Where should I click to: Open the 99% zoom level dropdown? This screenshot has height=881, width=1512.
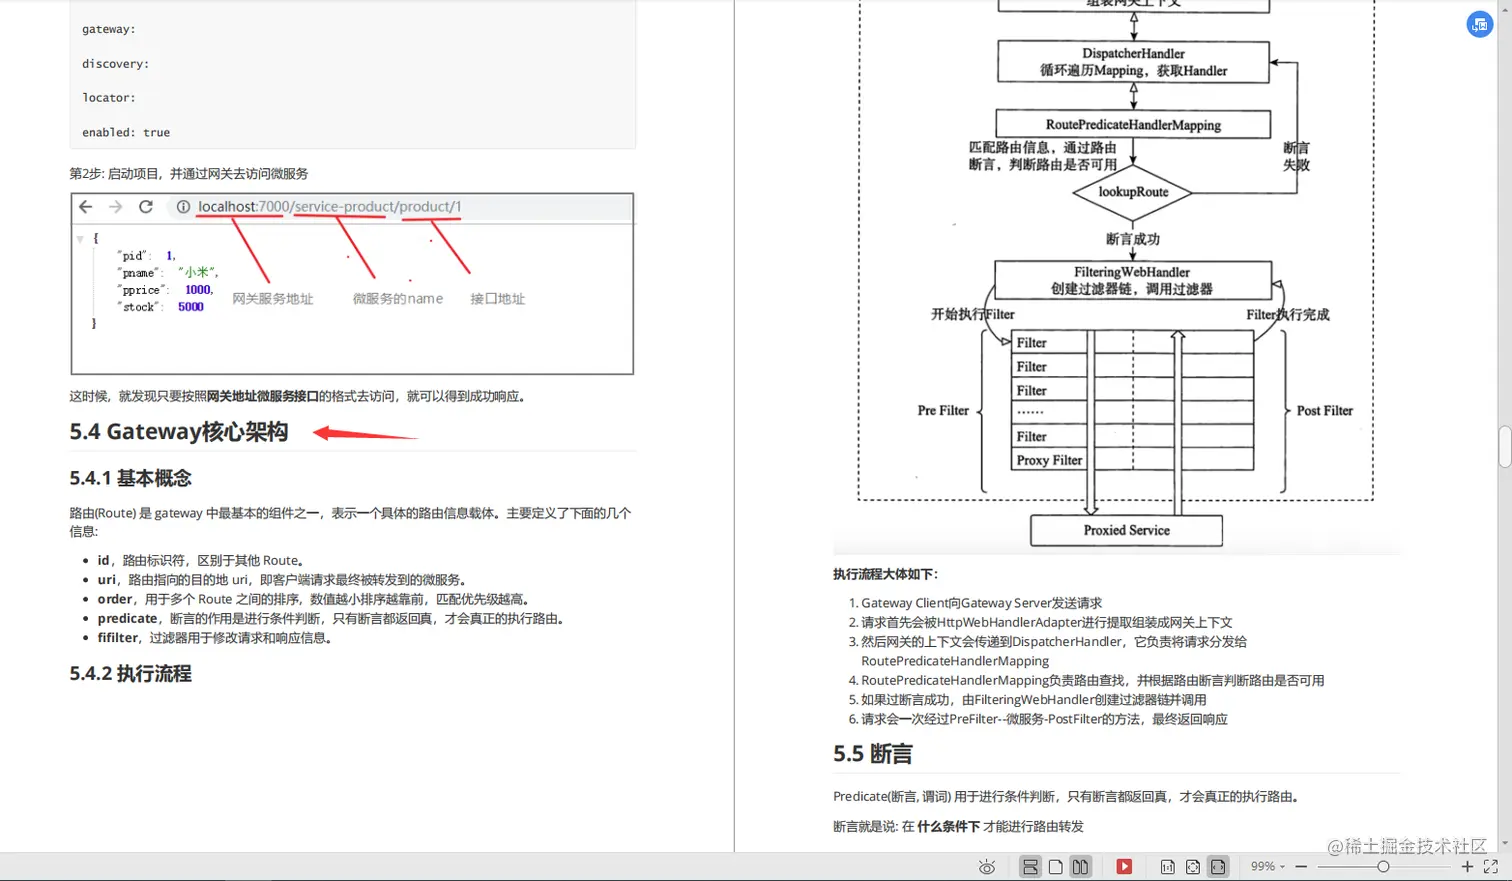point(1267,867)
